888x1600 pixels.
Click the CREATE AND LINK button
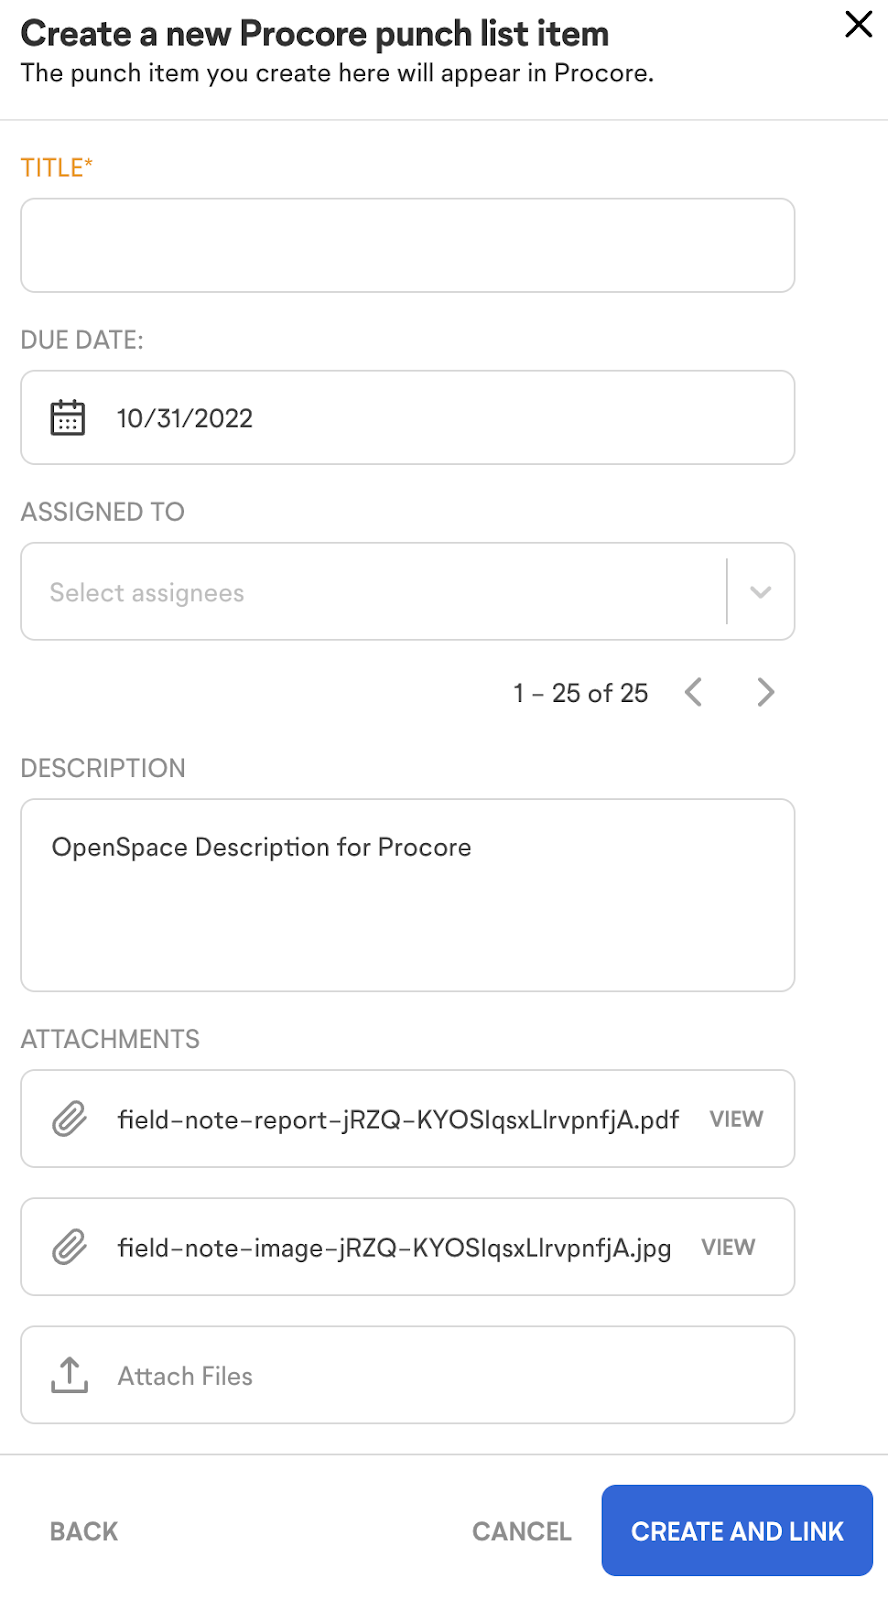click(736, 1530)
